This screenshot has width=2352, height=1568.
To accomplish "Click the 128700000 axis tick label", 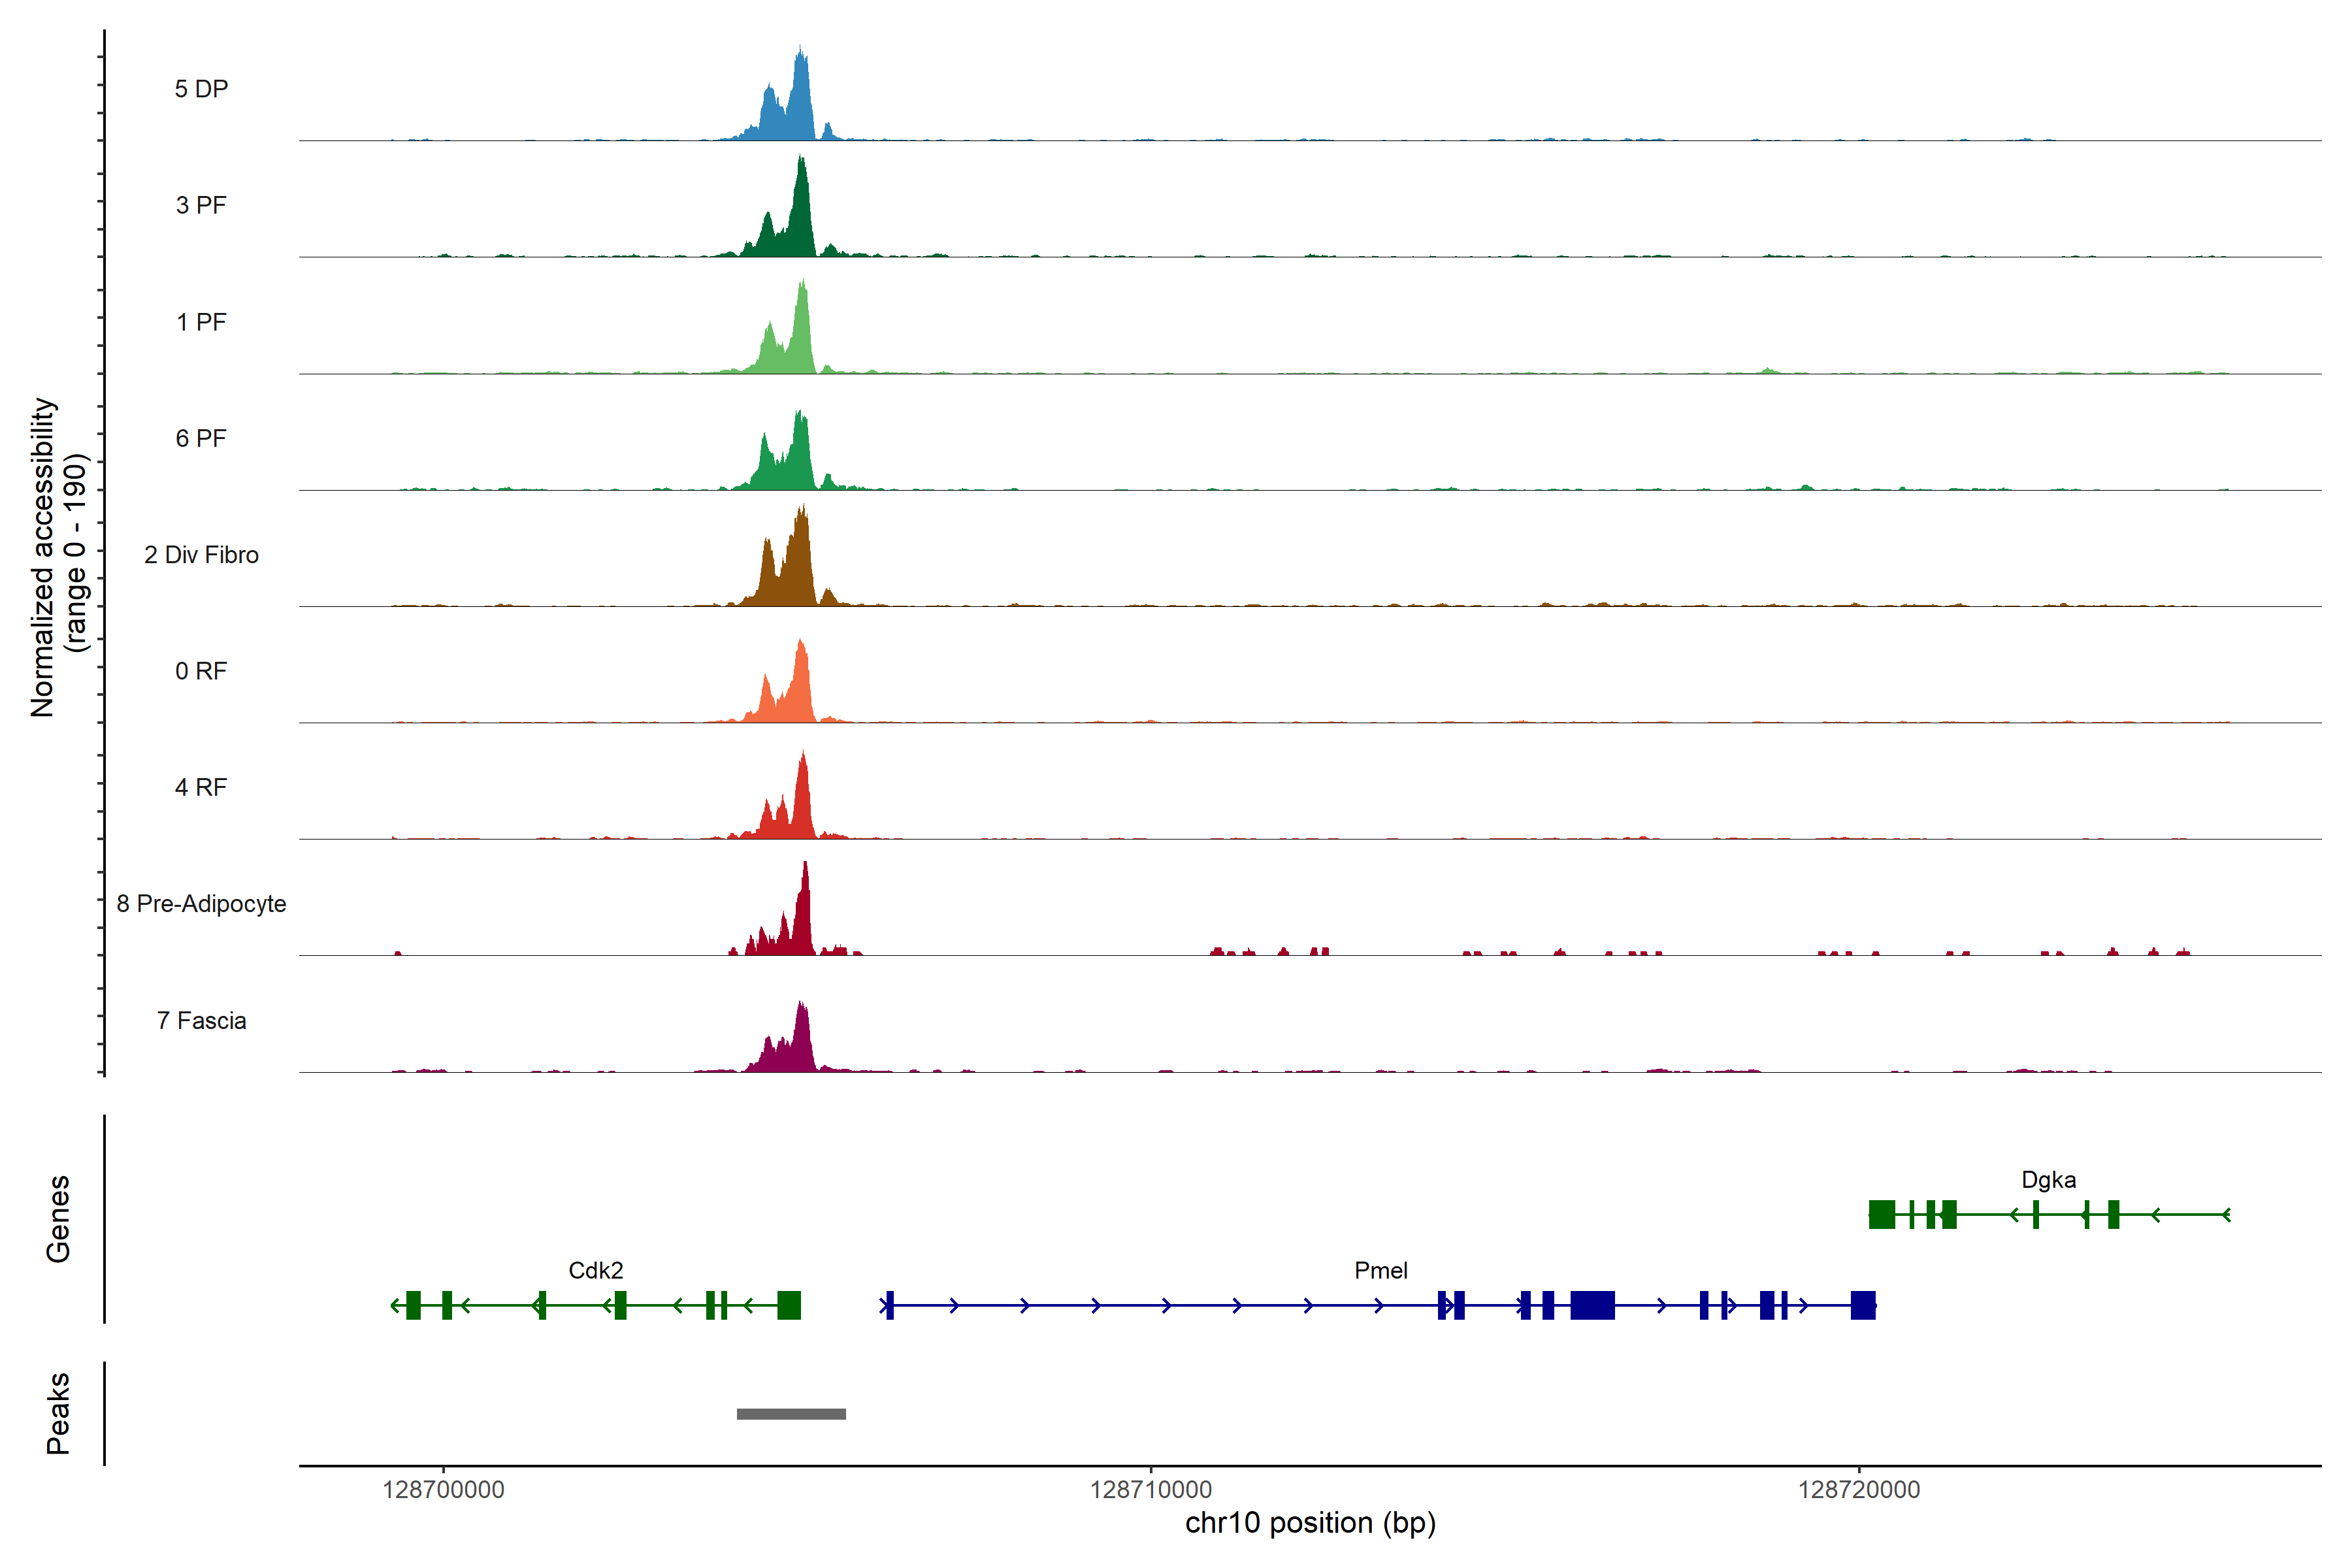I will coord(443,1489).
